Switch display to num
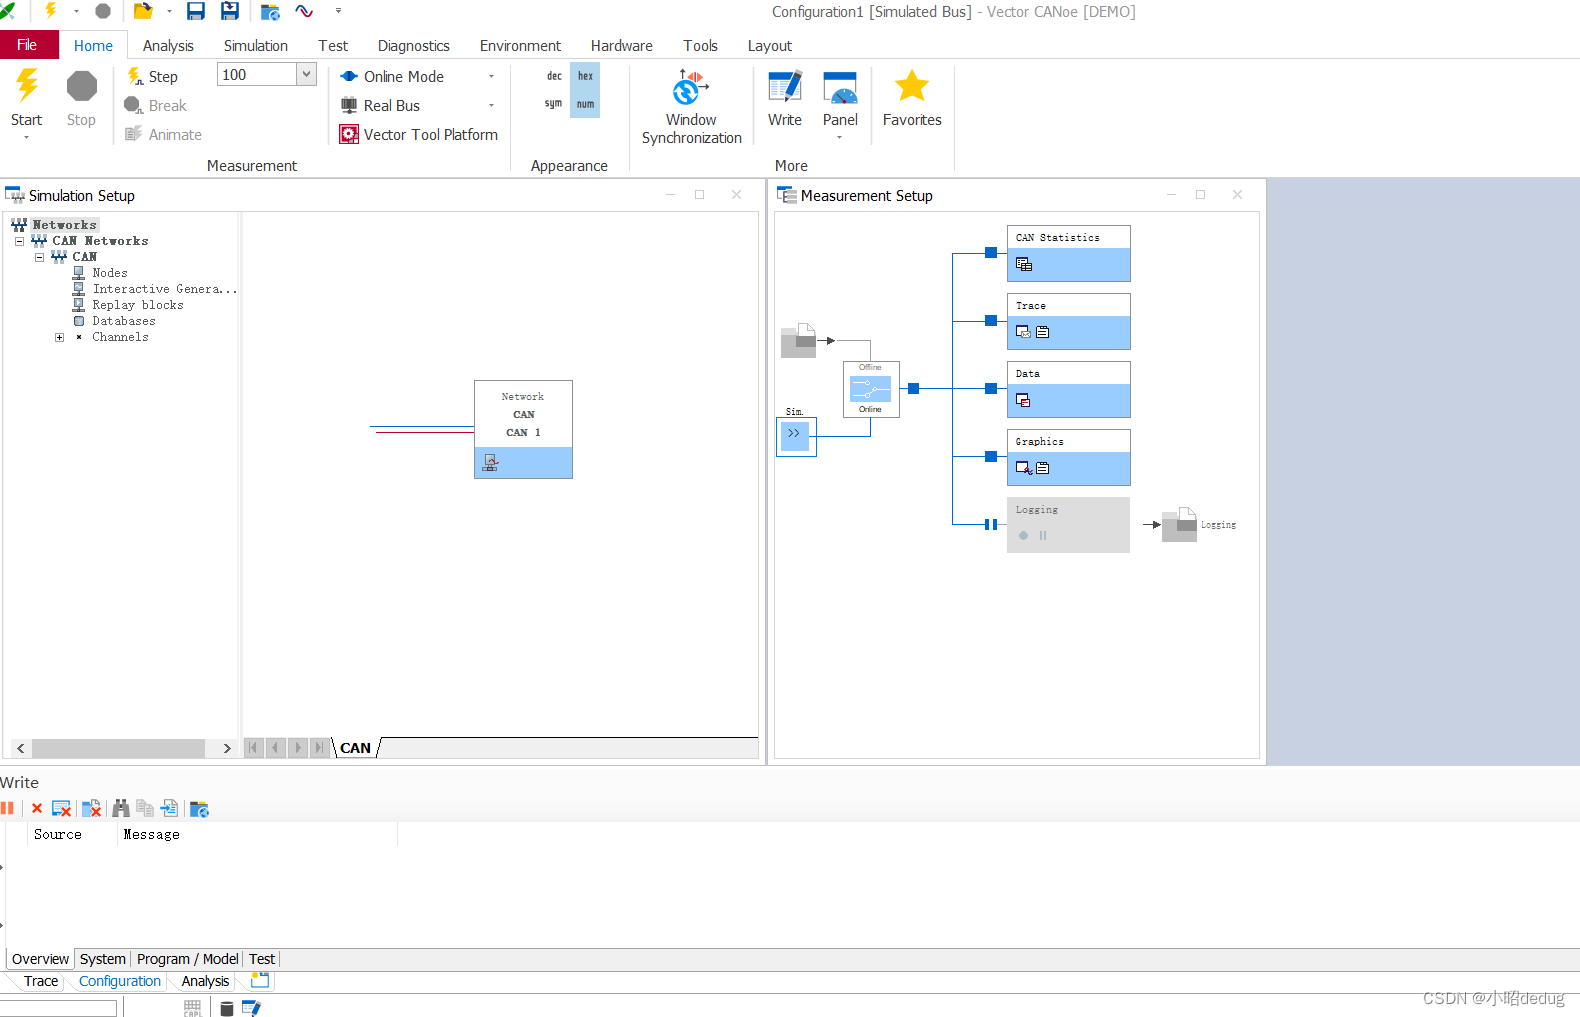This screenshot has width=1580, height=1017. click(586, 104)
